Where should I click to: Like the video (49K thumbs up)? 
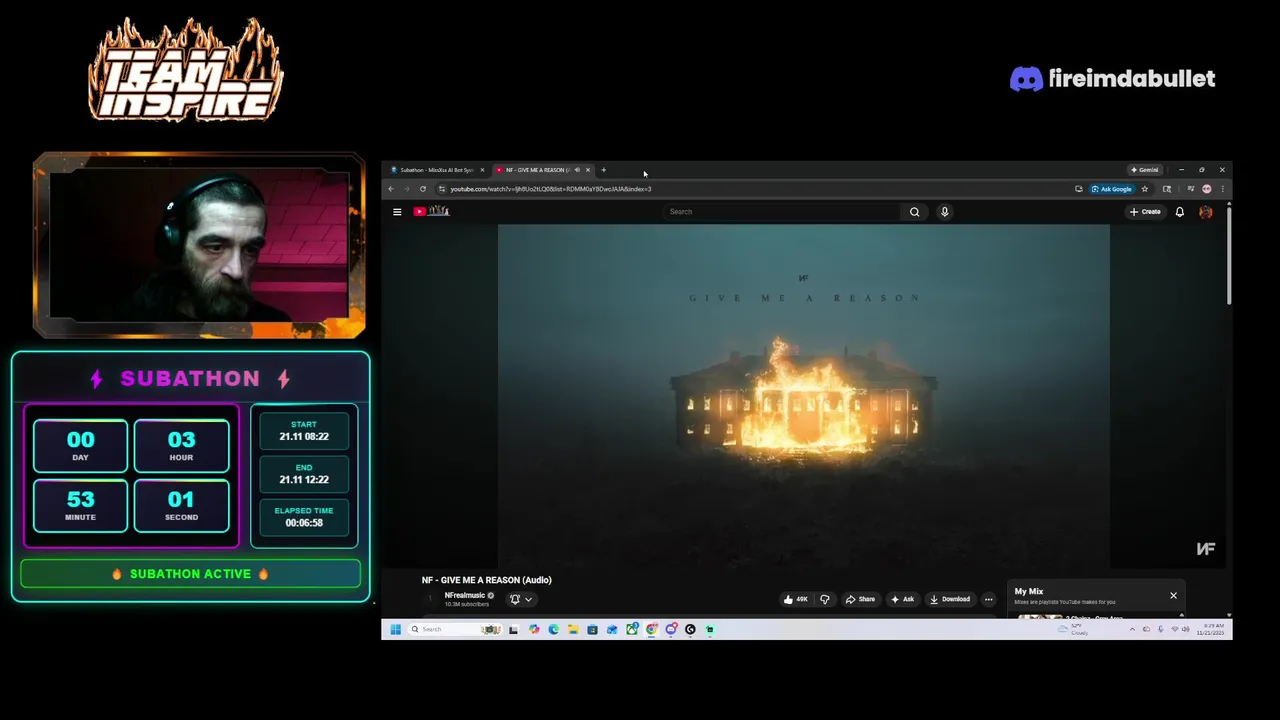796,599
